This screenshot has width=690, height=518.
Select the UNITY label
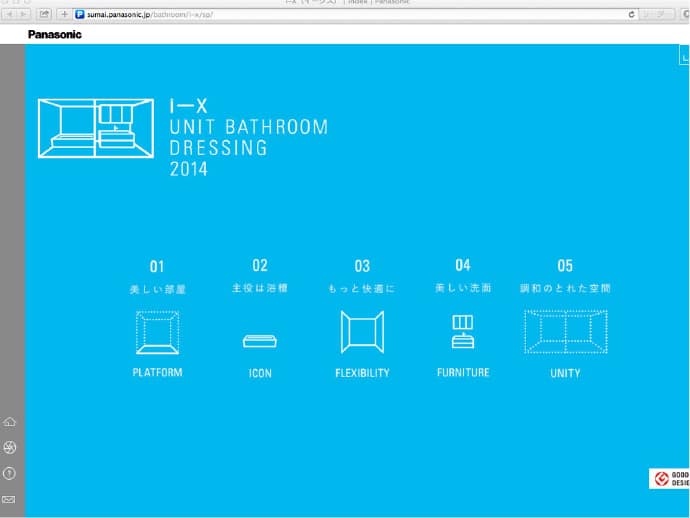[565, 373]
